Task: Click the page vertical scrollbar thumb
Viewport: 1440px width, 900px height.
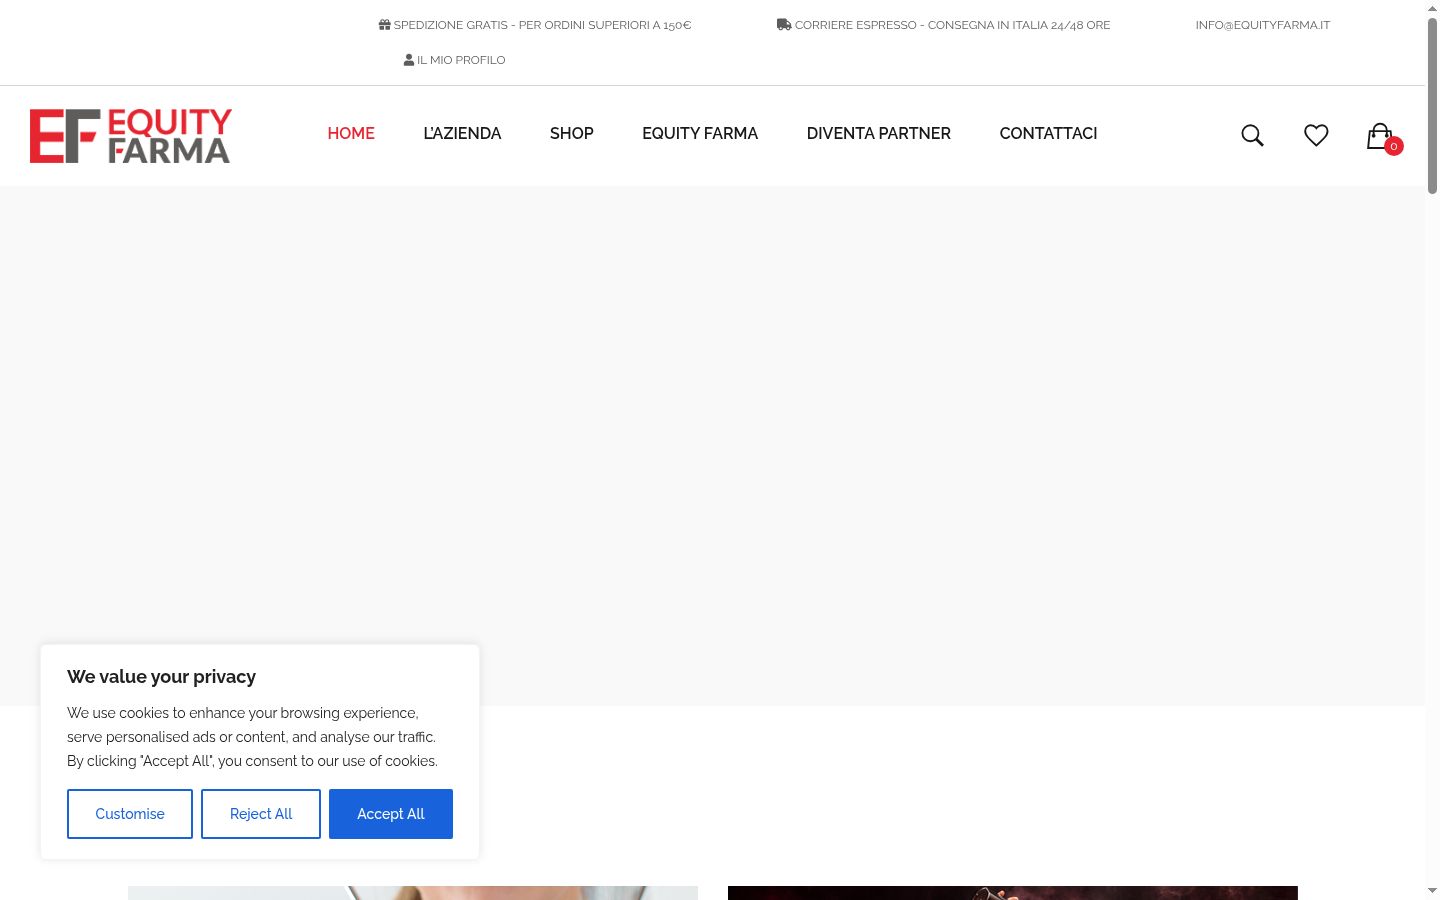Action: click(x=1432, y=105)
